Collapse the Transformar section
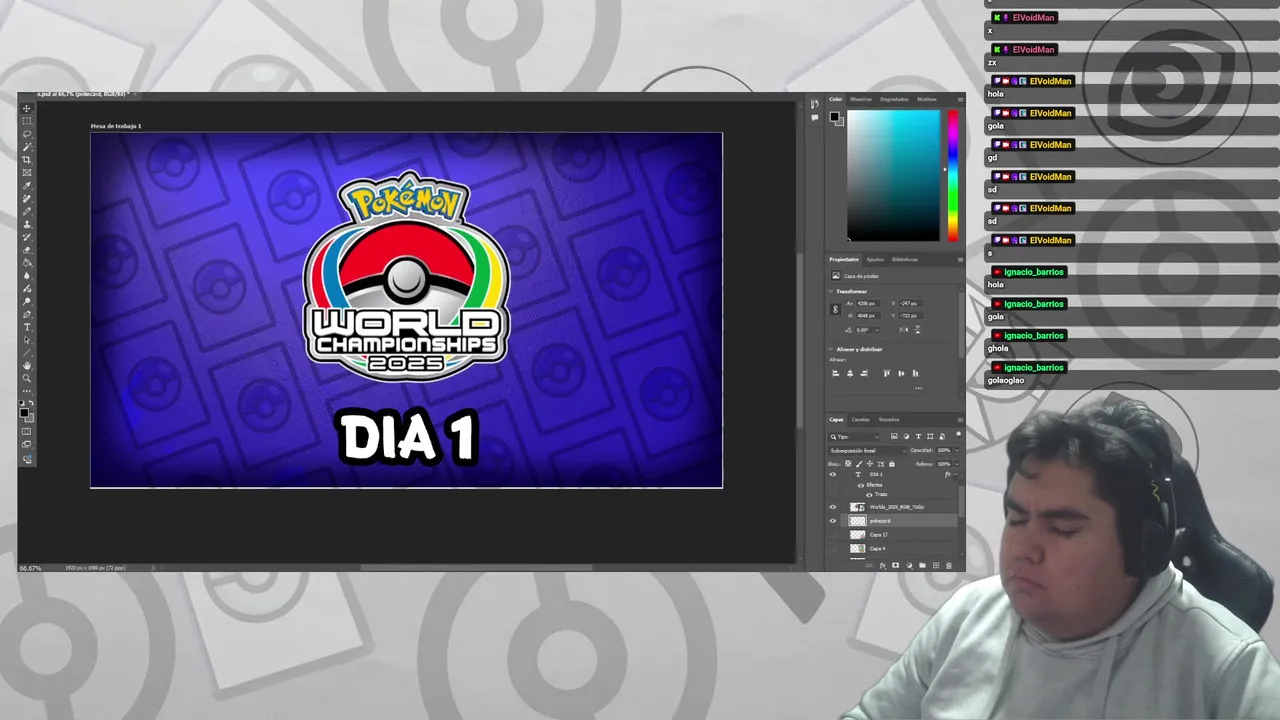Viewport: 1280px width, 720px height. coord(830,291)
